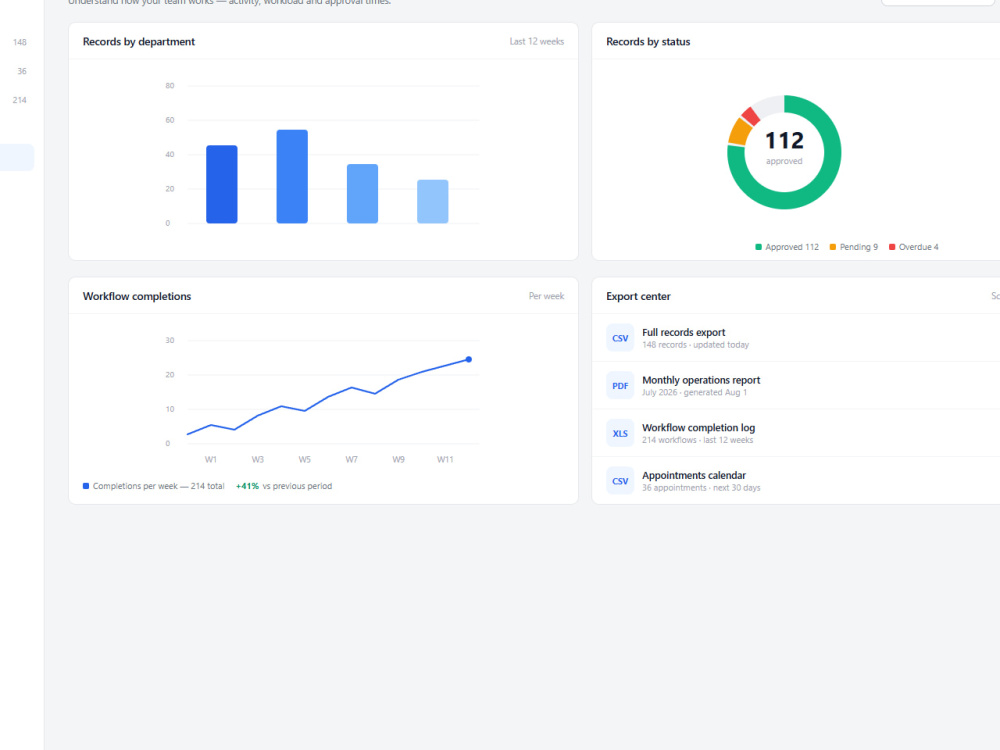Click the 10 value on the line chart axis
Image resolution: width=1000 pixels, height=750 pixels.
(170, 409)
